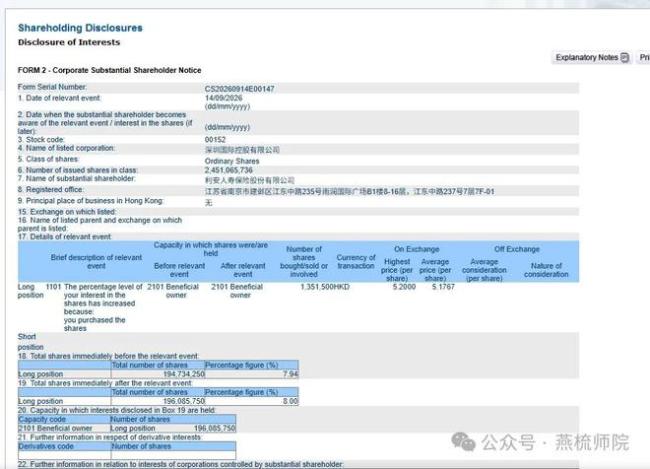
Task: Click highest price value 5.2000
Action: (x=404, y=287)
